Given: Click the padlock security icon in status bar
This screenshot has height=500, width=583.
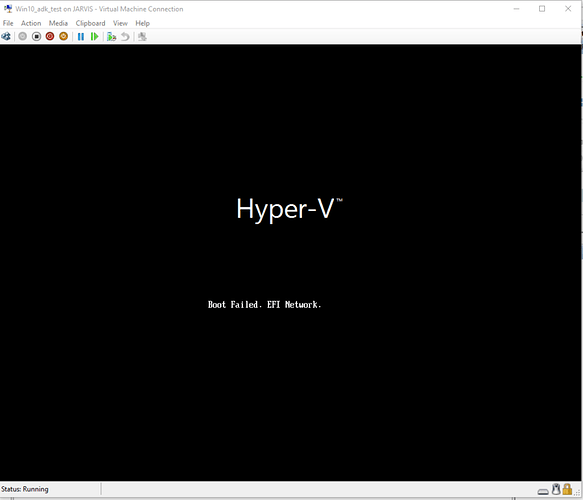Looking at the screenshot, I should pyautogui.click(x=567, y=489).
